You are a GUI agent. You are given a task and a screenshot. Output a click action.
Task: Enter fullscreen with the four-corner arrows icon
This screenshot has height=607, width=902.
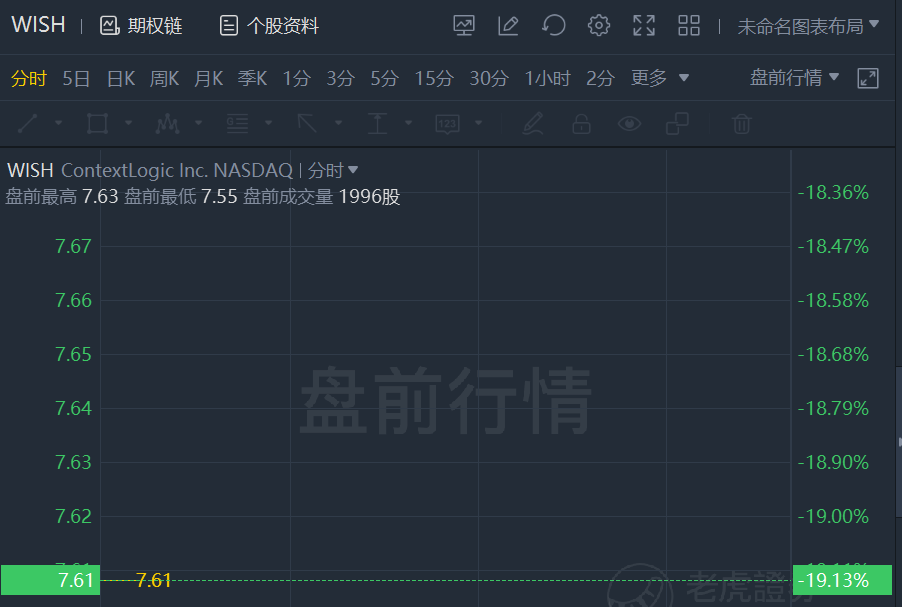(x=644, y=26)
